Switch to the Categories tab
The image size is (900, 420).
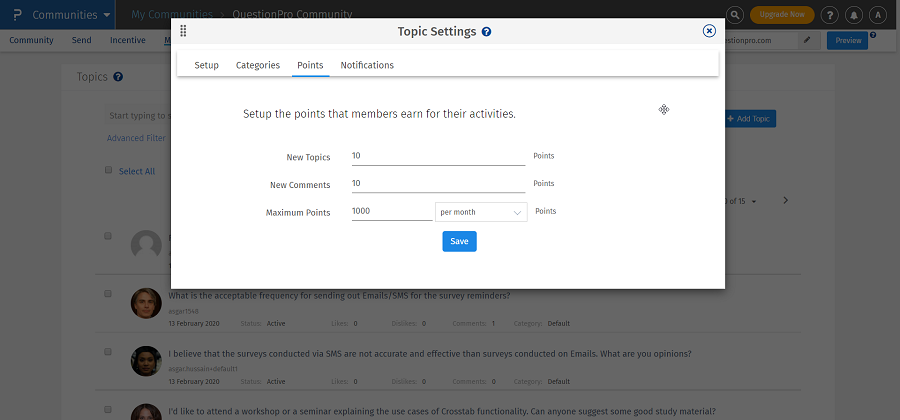point(258,65)
